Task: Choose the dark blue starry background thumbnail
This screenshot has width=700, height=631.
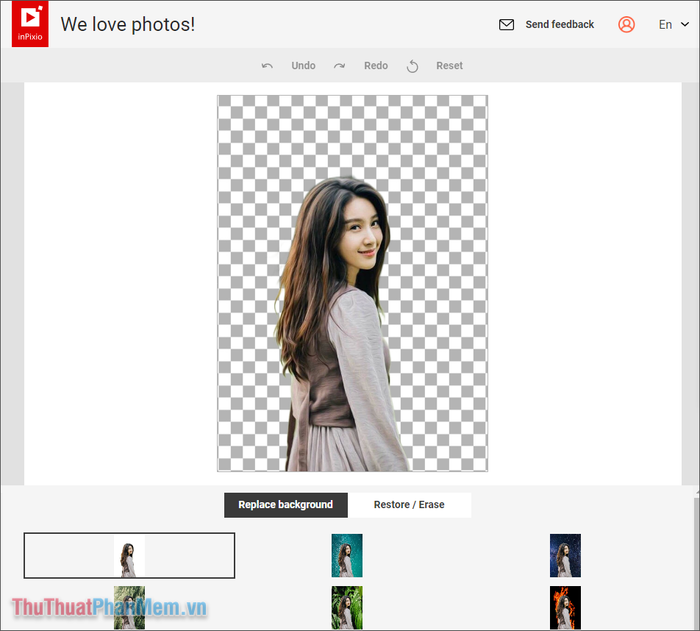Action: click(565, 555)
